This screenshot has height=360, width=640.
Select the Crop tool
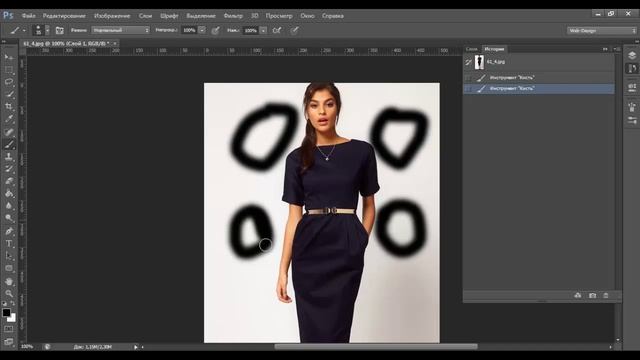[9, 107]
